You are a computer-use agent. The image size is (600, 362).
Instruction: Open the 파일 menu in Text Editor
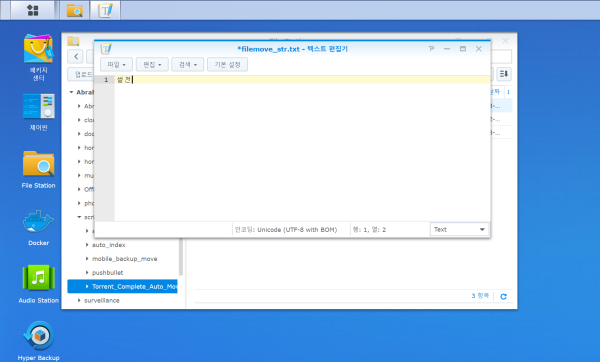(116, 64)
